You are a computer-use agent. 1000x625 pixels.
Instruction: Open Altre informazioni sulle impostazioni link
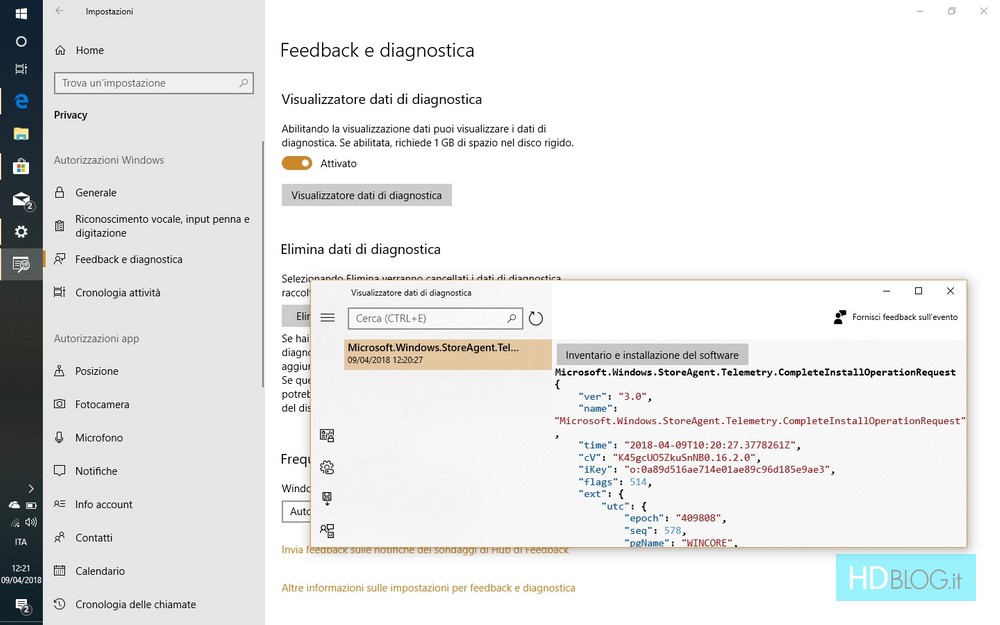tap(428, 588)
